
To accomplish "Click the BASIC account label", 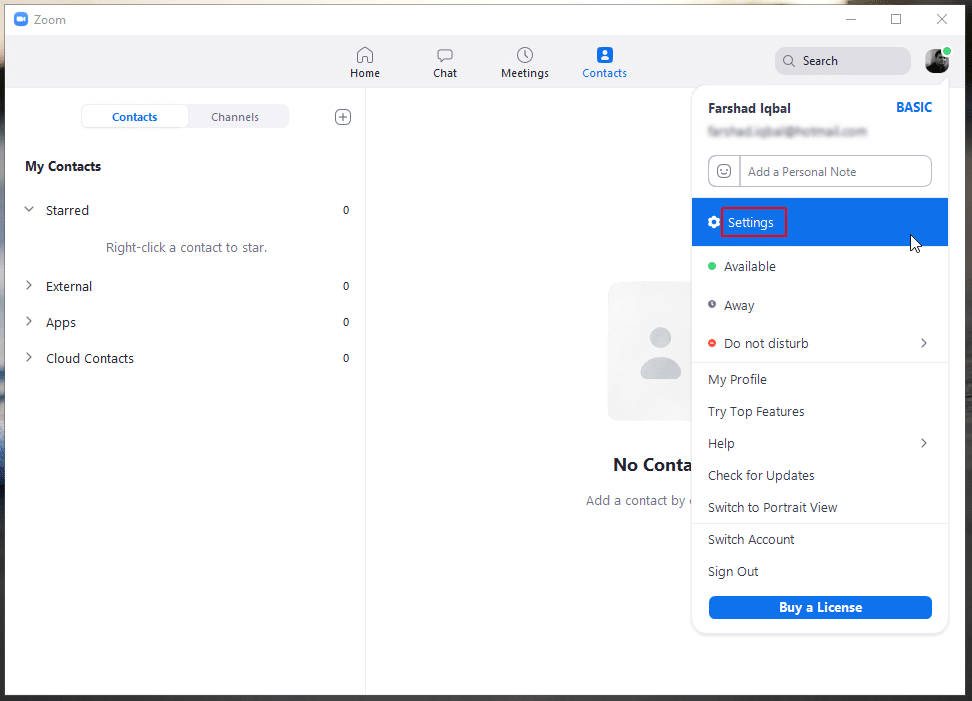I will [914, 107].
